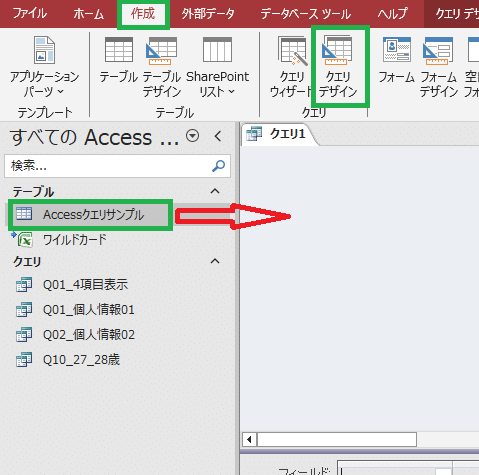Open the SharePoint リスト dropdown
Image resolution: width=479 pixels, height=475 pixels.
(x=217, y=67)
